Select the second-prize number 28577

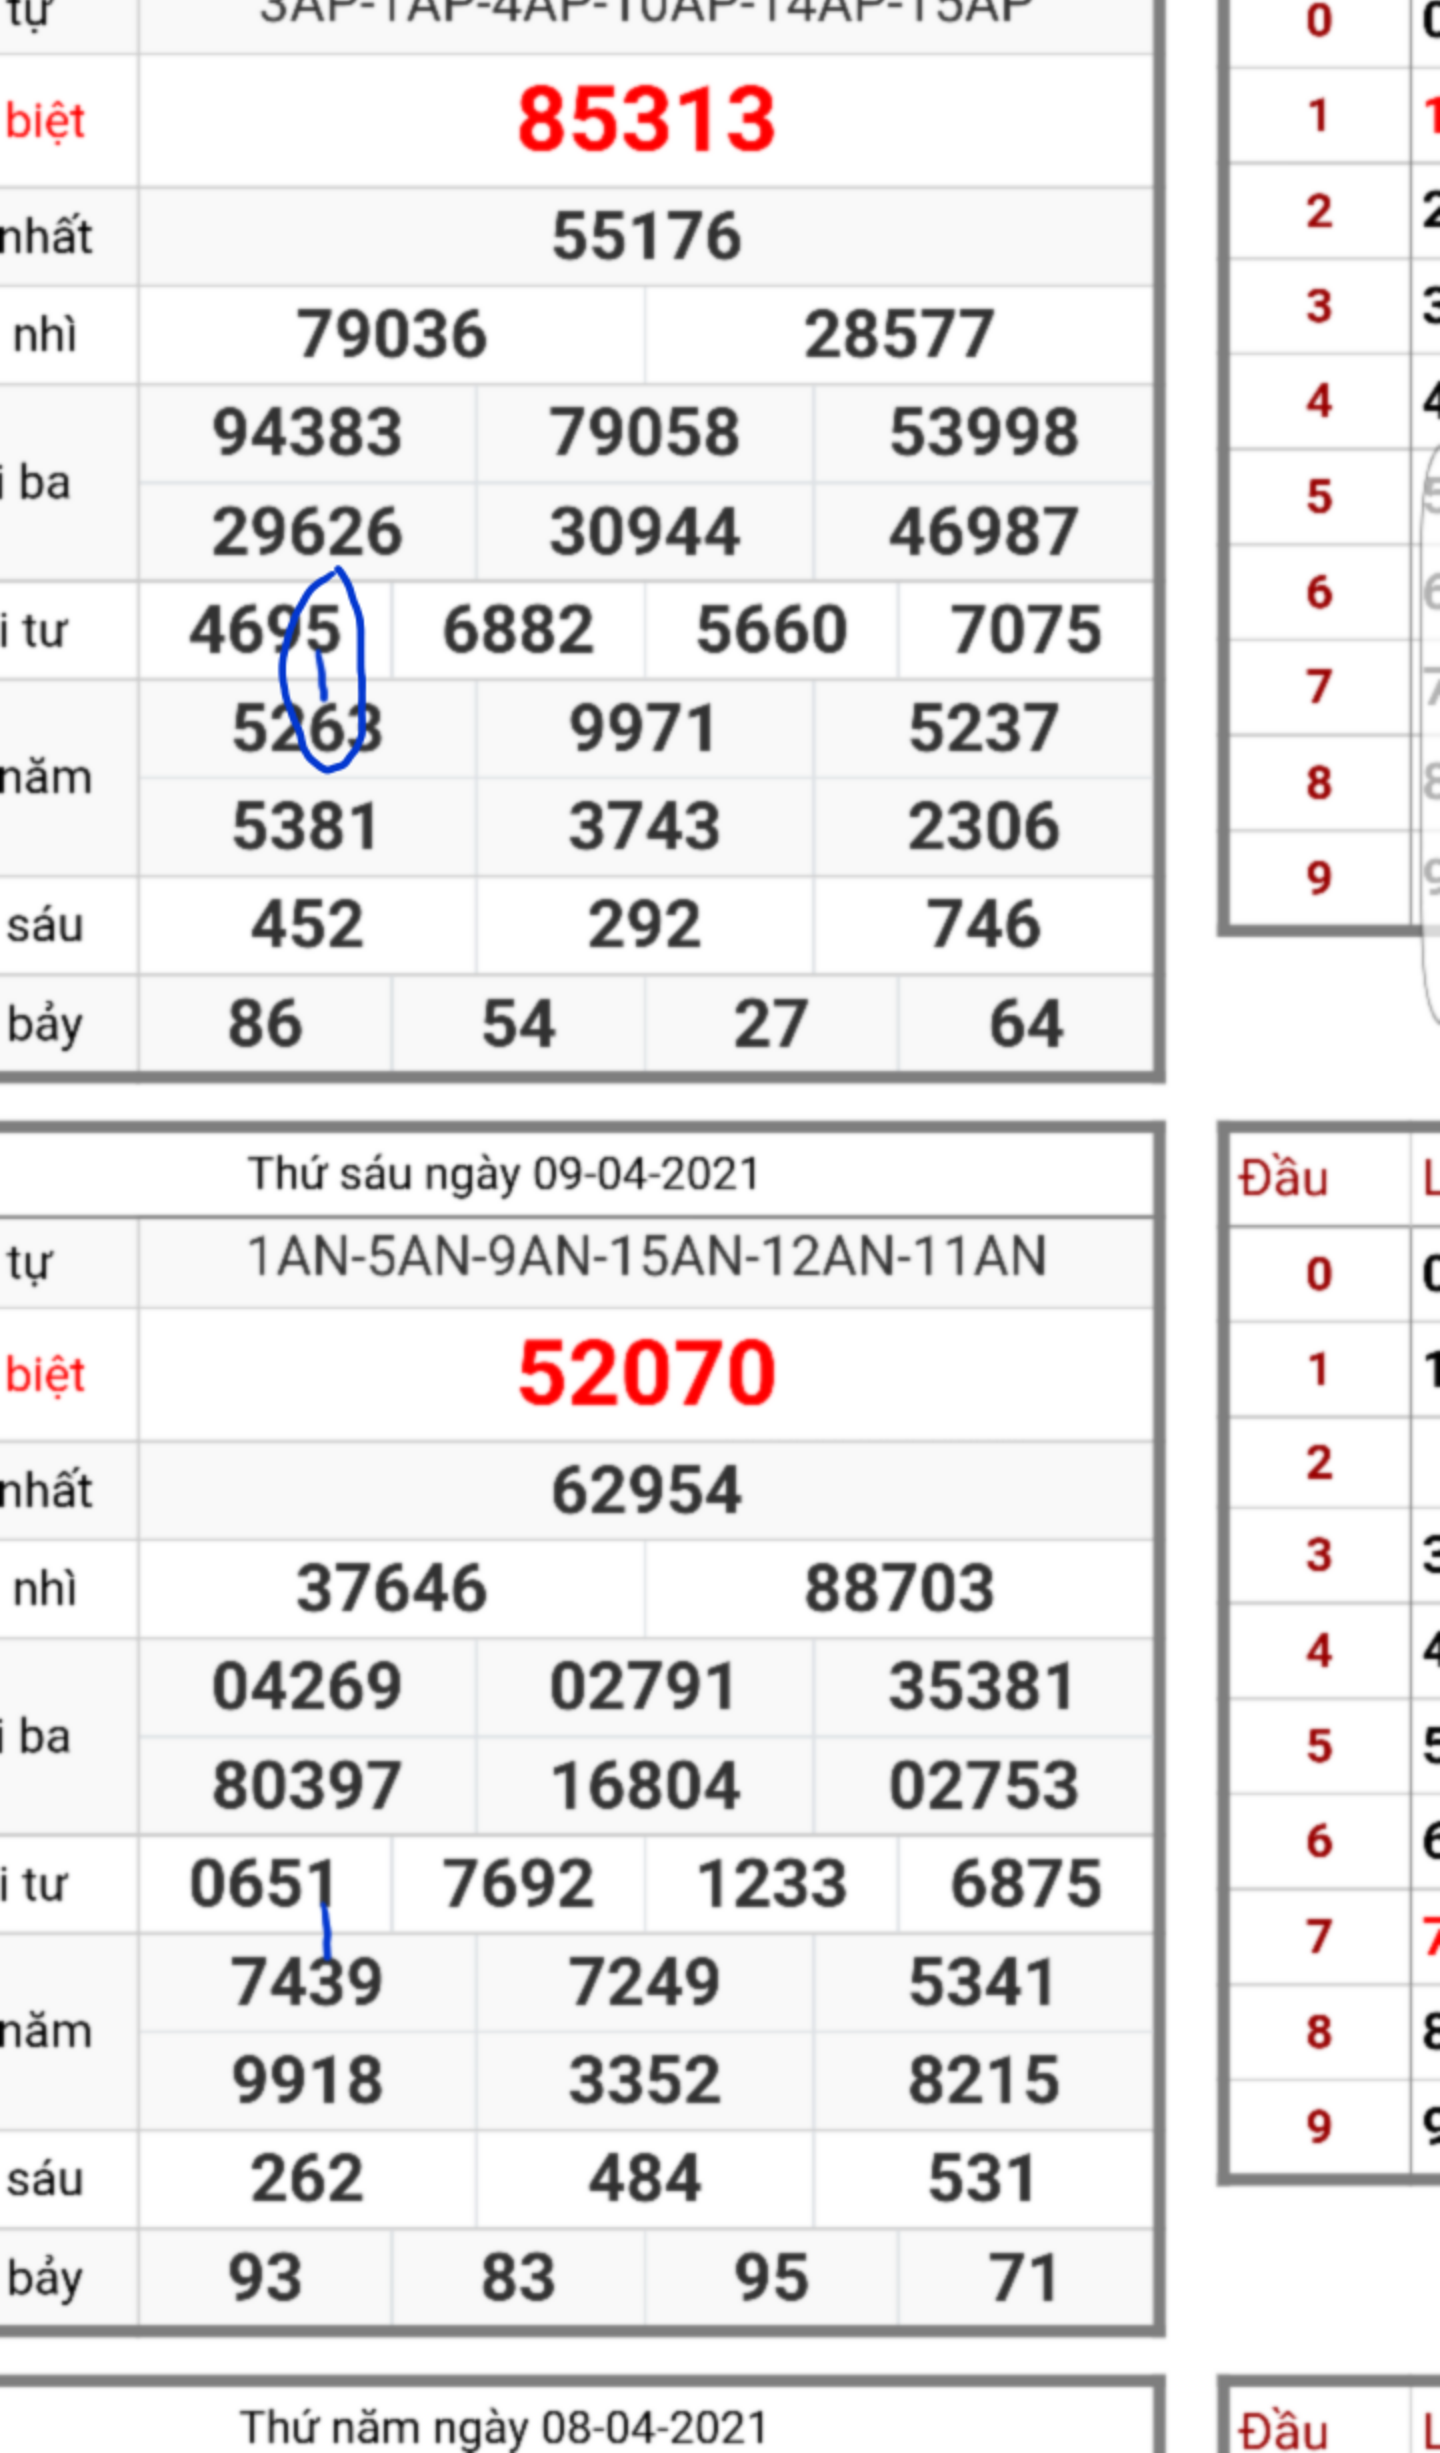pyautogui.click(x=899, y=334)
